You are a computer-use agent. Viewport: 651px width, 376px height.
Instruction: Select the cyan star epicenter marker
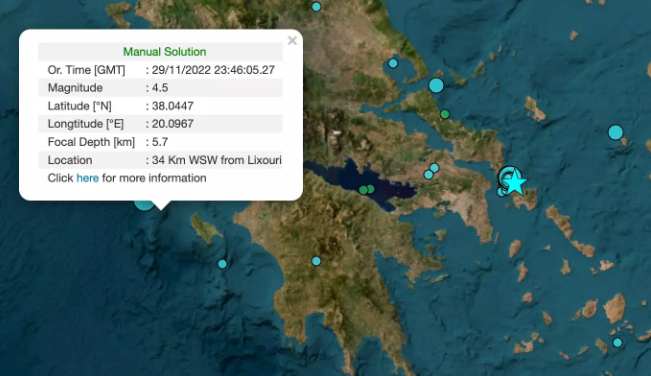coord(515,183)
